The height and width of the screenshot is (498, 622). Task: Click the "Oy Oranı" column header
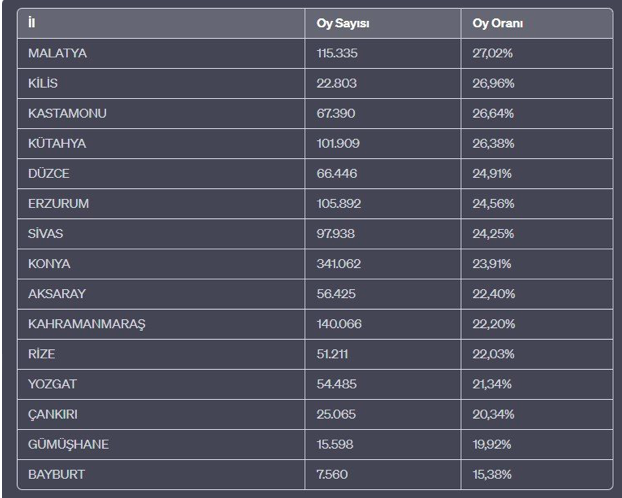pyautogui.click(x=498, y=23)
